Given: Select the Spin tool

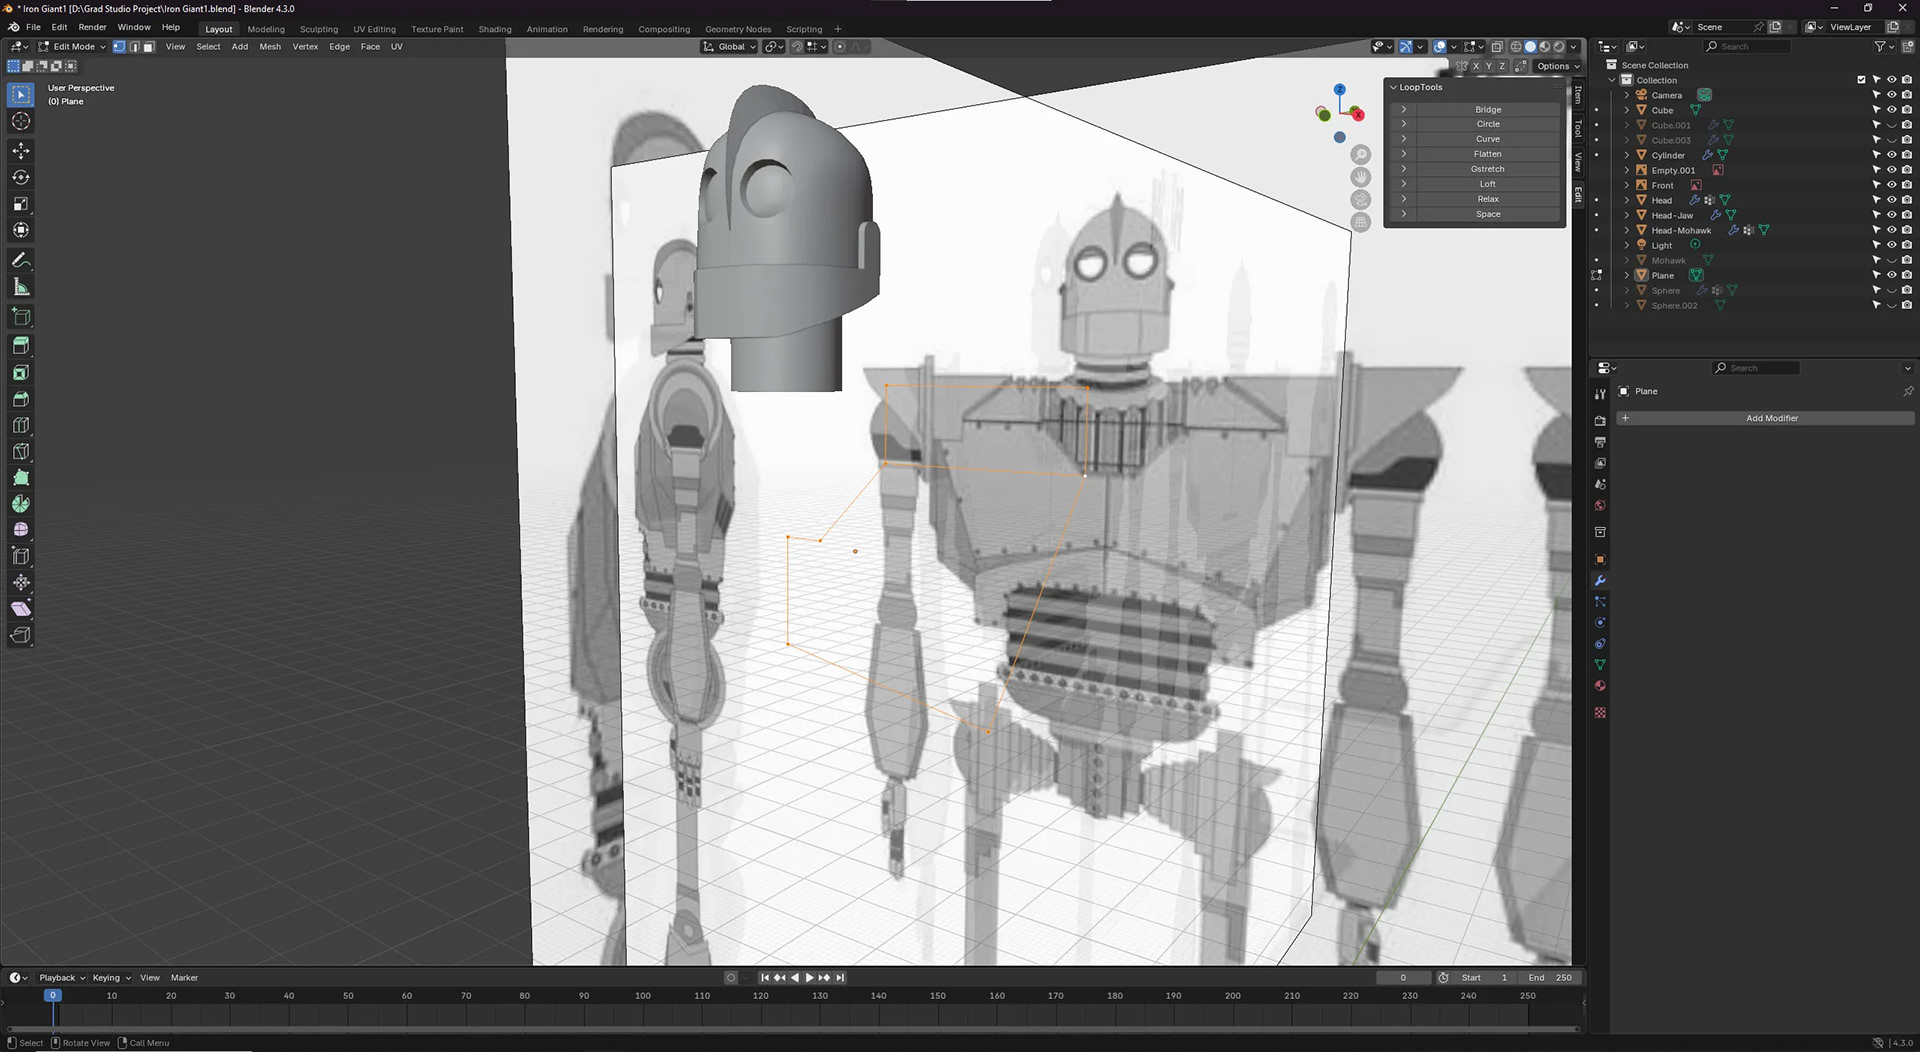Looking at the screenshot, I should (x=21, y=504).
